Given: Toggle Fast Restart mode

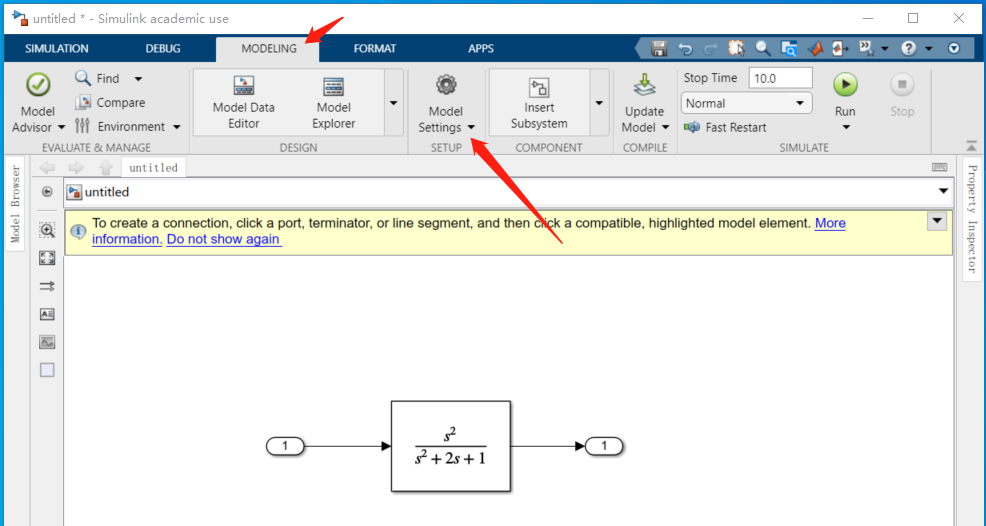Looking at the screenshot, I should (x=725, y=127).
